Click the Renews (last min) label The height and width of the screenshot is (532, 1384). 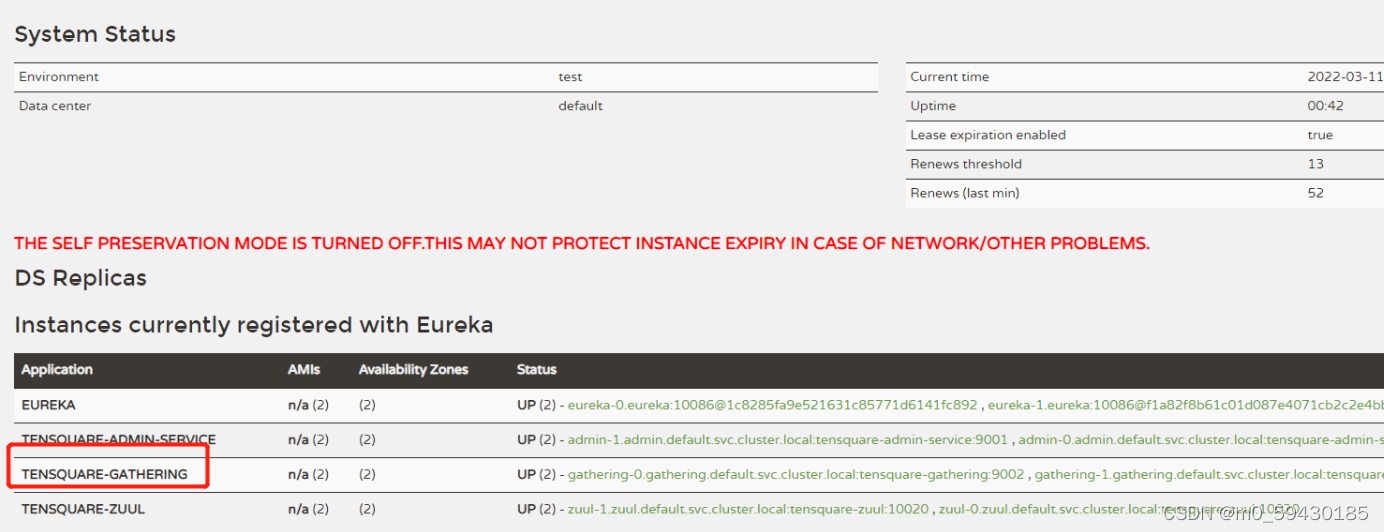click(965, 193)
